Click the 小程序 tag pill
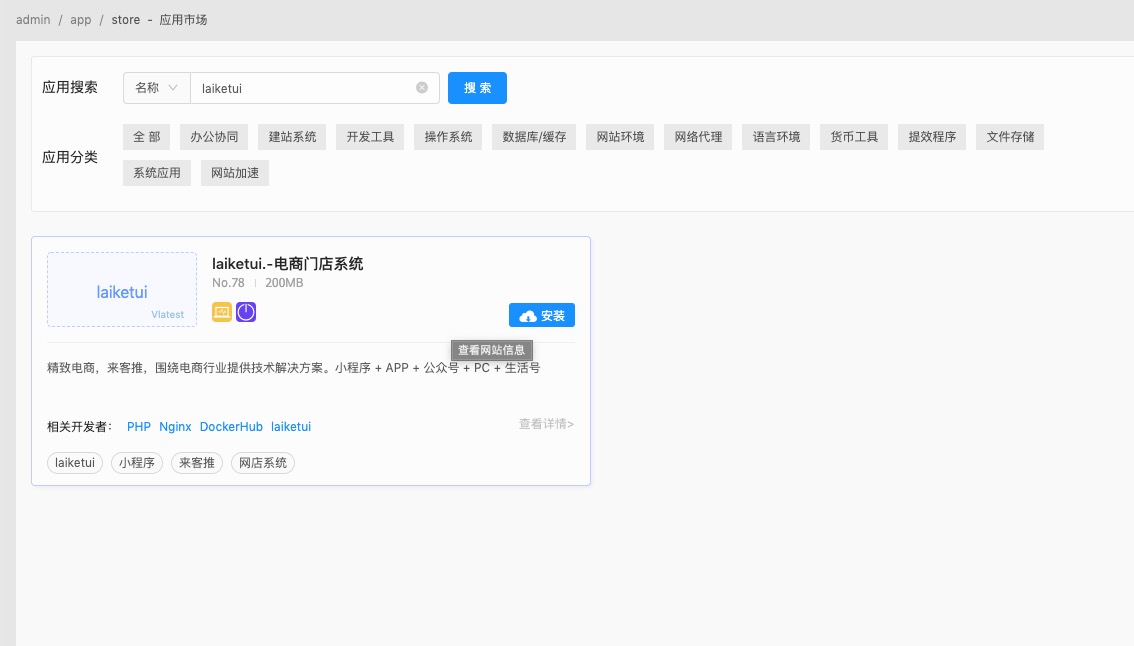 point(137,463)
